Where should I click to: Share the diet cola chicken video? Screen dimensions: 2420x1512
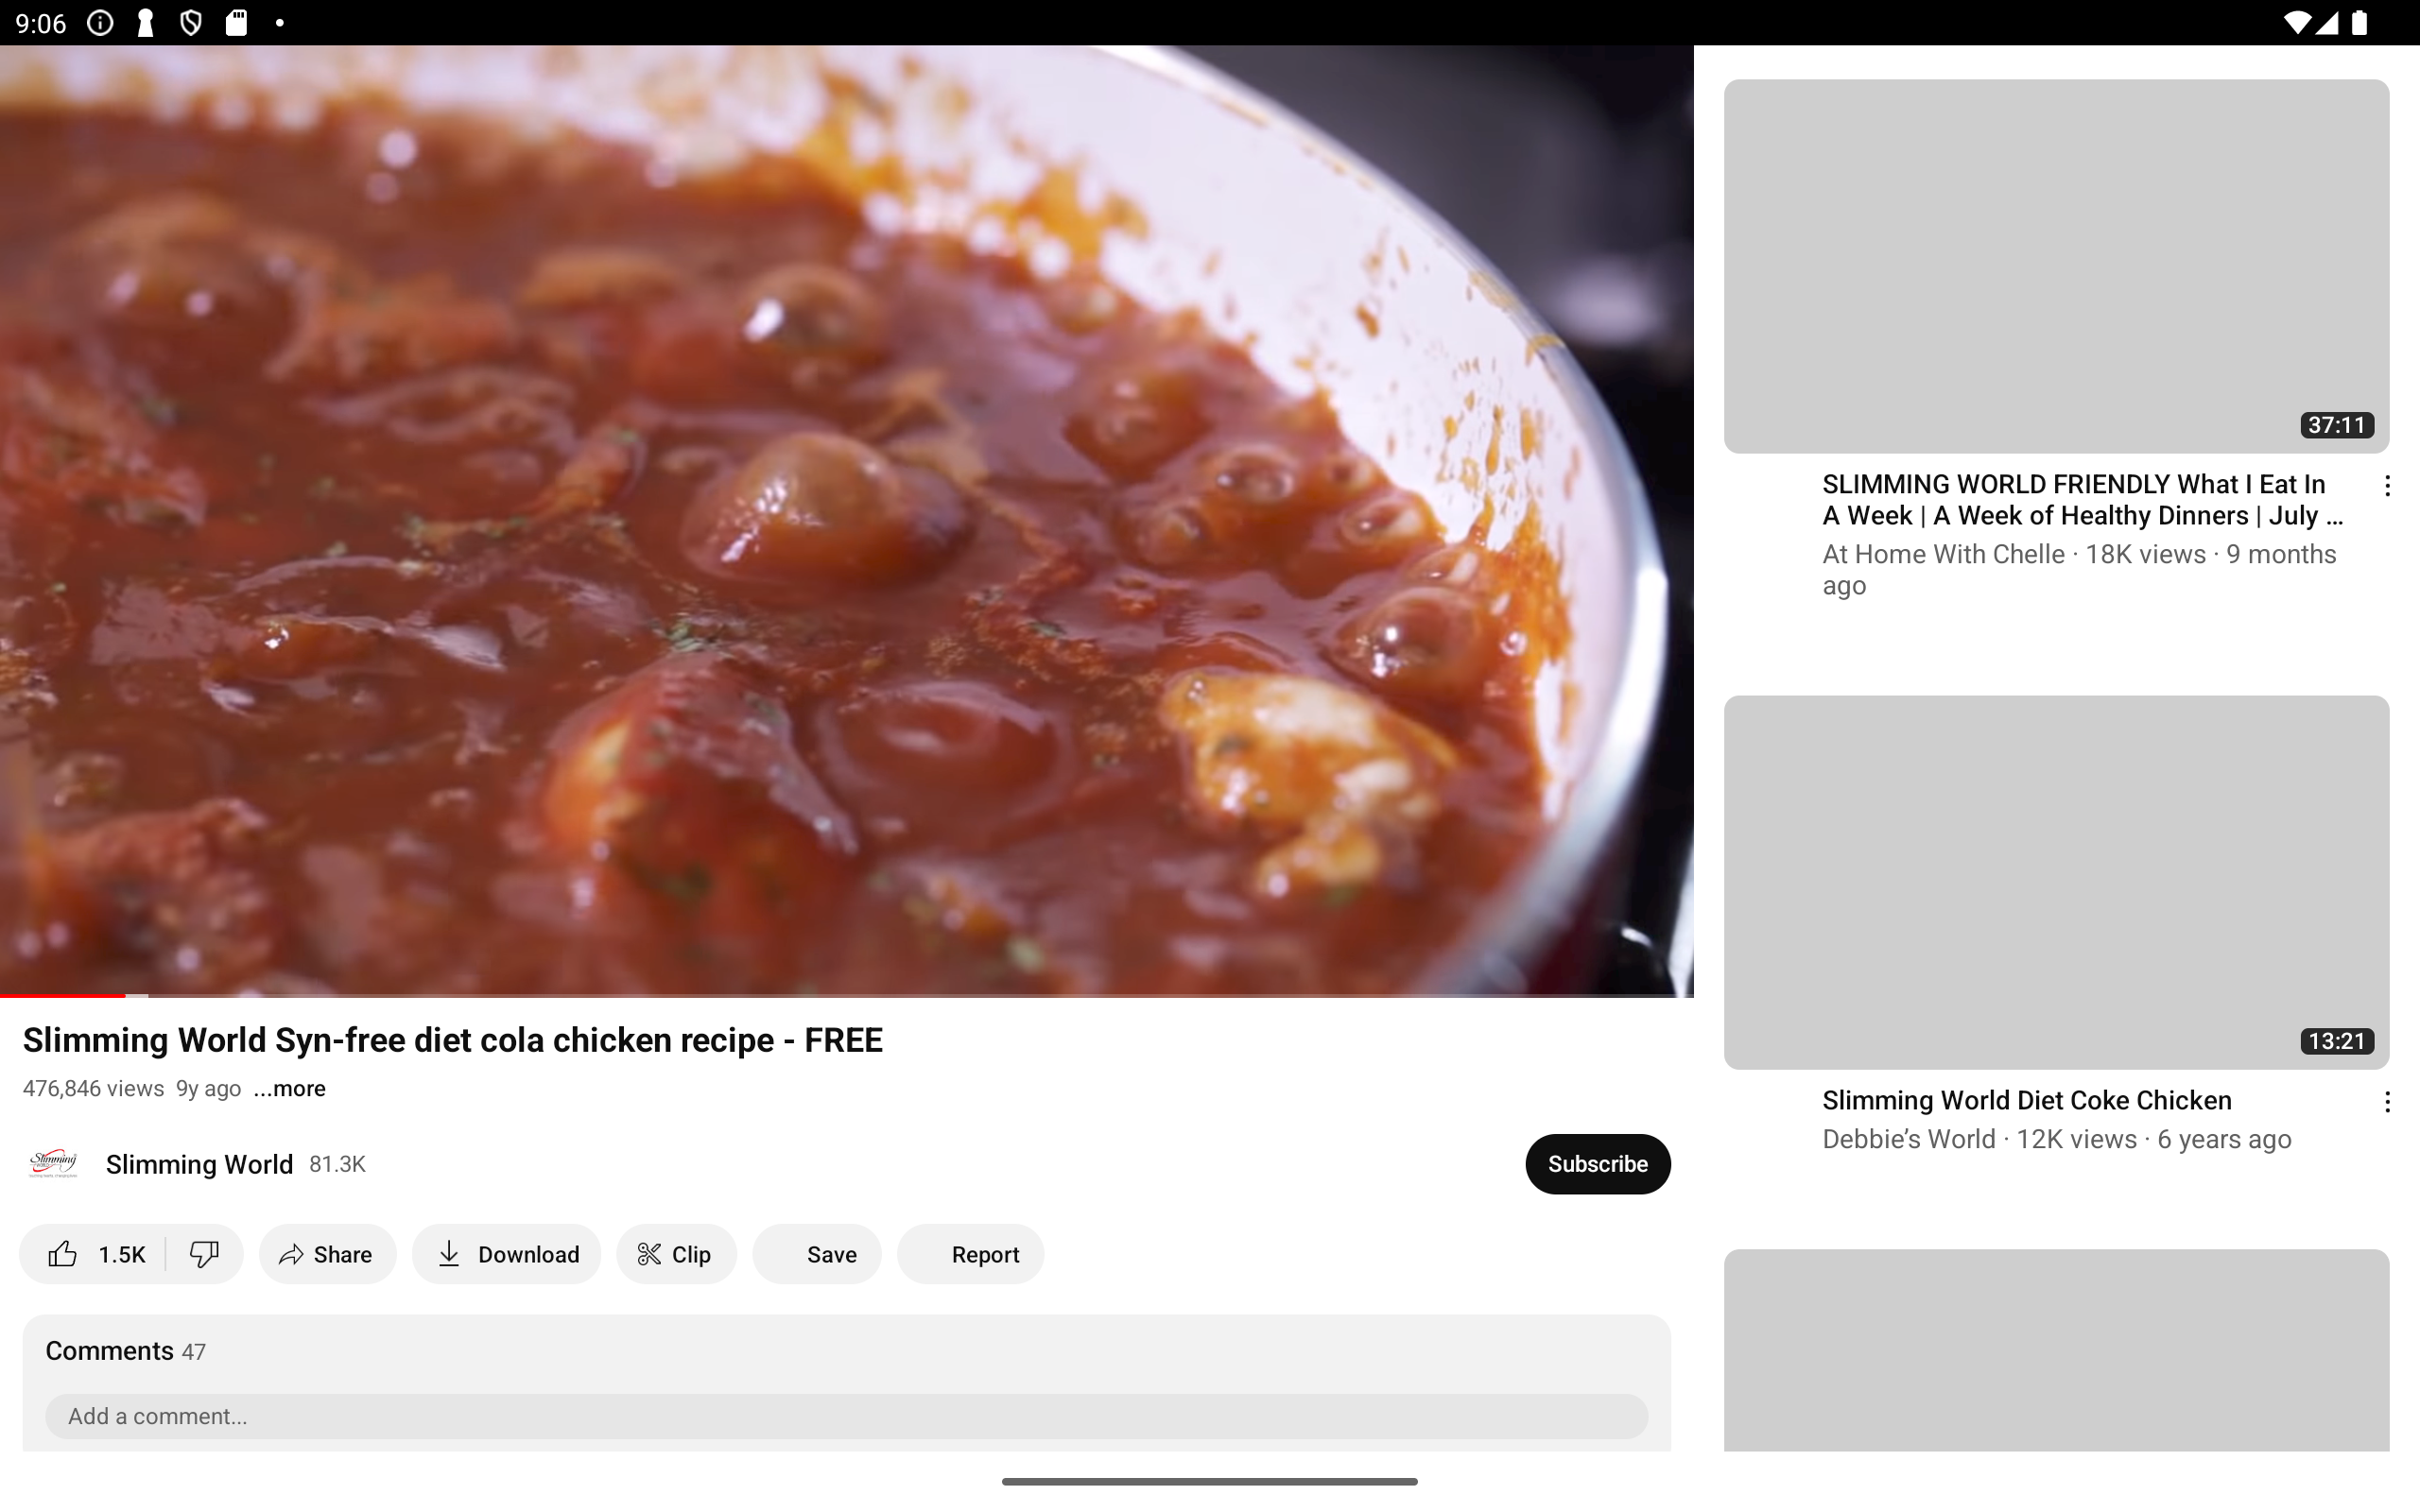[x=327, y=1254]
